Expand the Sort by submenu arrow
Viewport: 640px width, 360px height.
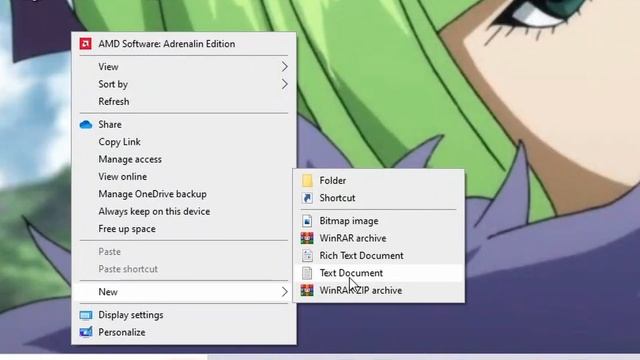[x=284, y=84]
